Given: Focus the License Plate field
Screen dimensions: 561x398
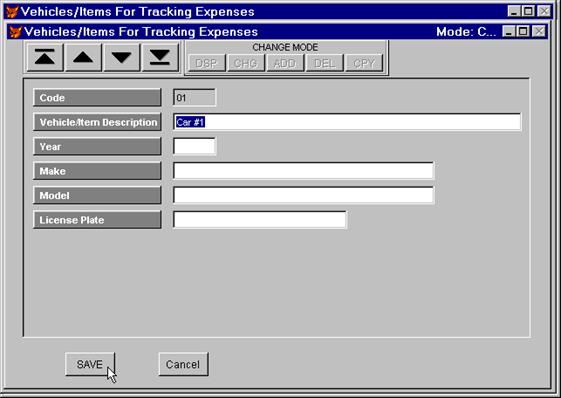Looking at the screenshot, I should pyautogui.click(x=260, y=220).
